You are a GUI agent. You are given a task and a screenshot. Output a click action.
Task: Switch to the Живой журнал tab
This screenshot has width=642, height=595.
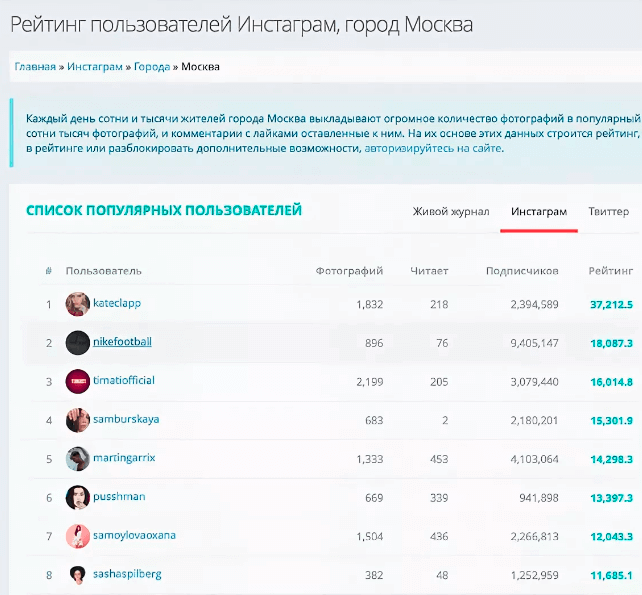click(x=451, y=212)
